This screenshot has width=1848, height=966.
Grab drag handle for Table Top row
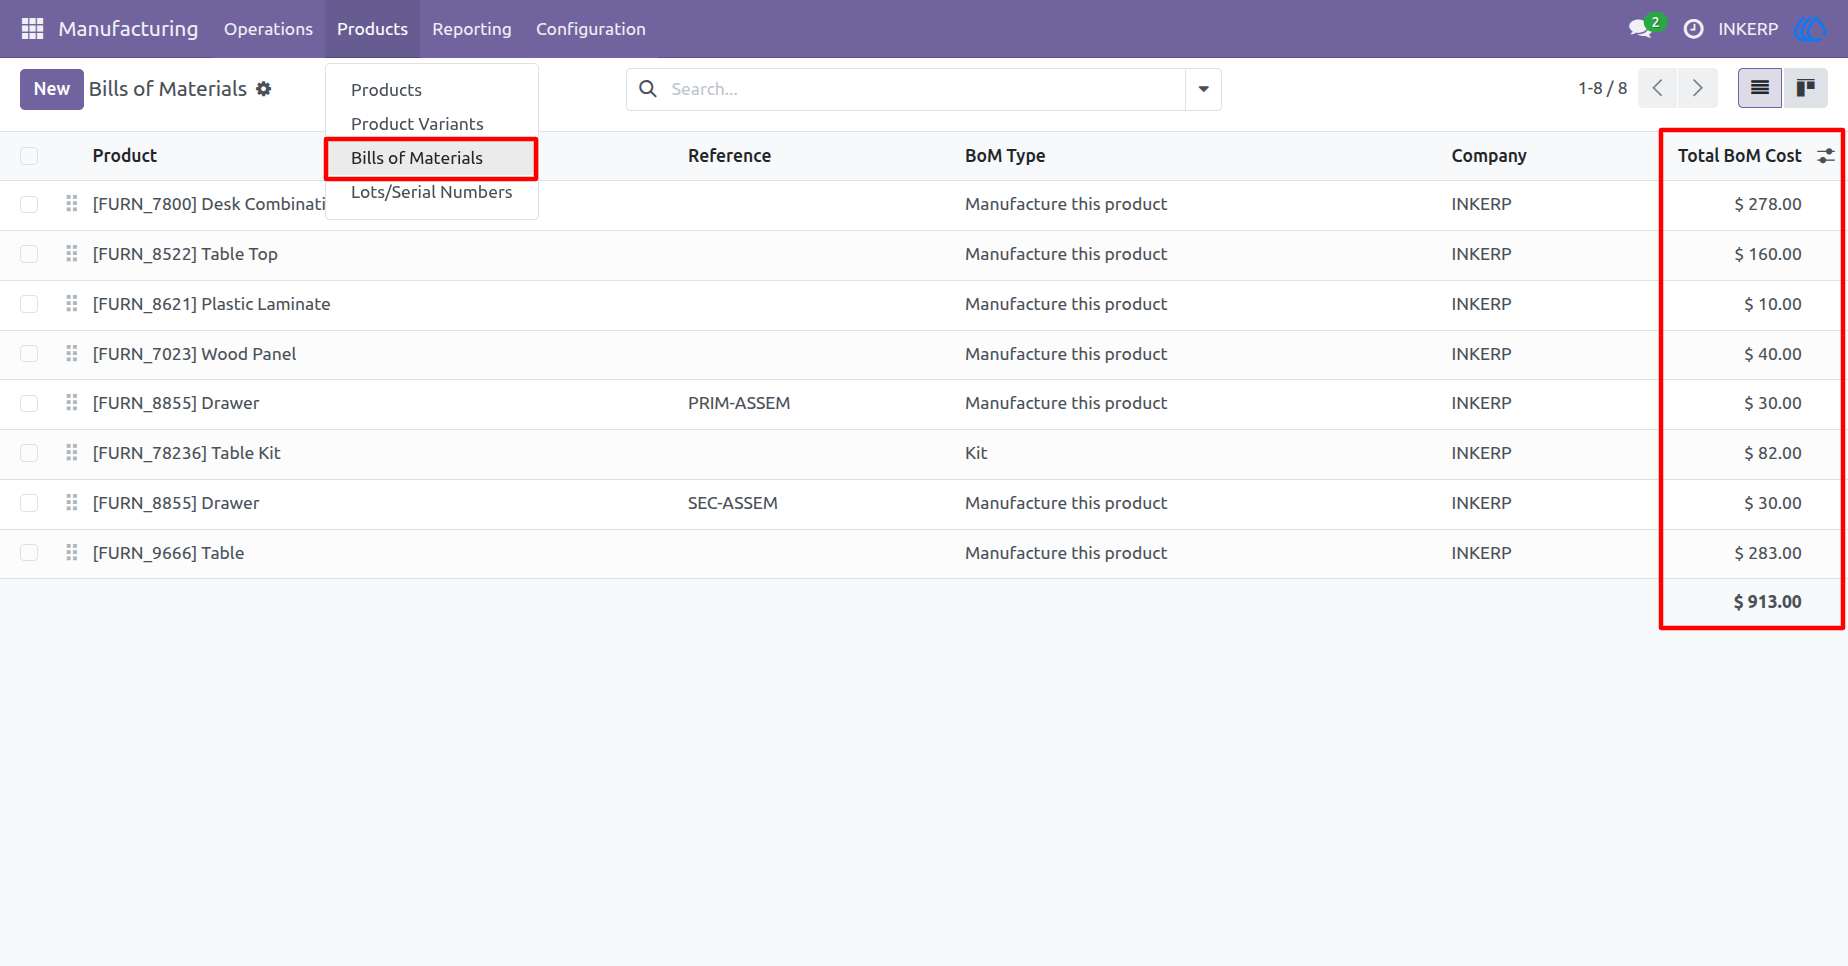click(x=72, y=254)
